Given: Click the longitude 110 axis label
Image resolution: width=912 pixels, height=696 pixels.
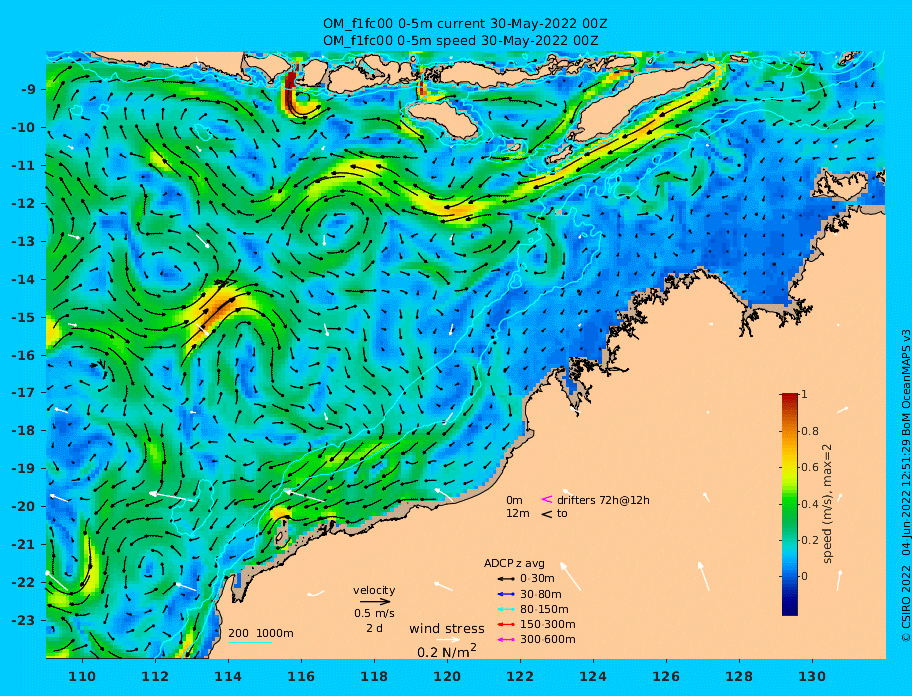Looking at the screenshot, I should coord(82,676).
